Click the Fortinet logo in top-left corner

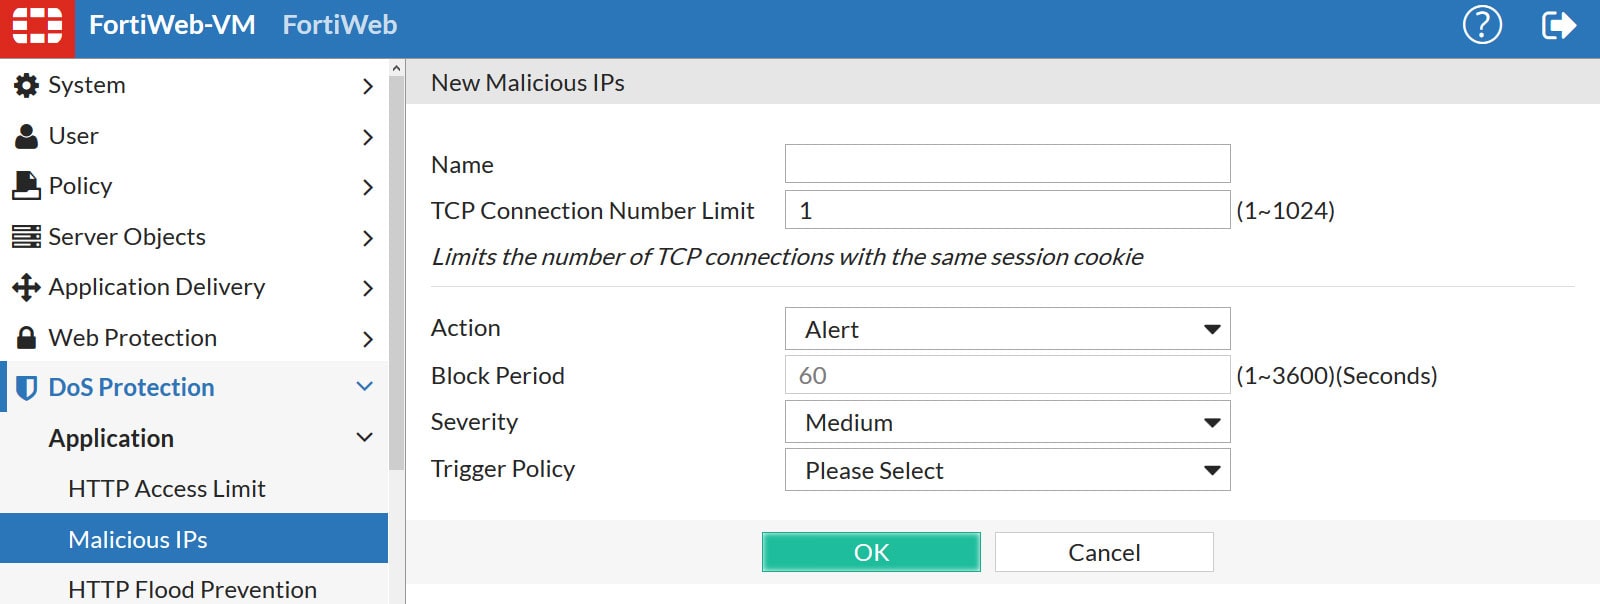(36, 24)
